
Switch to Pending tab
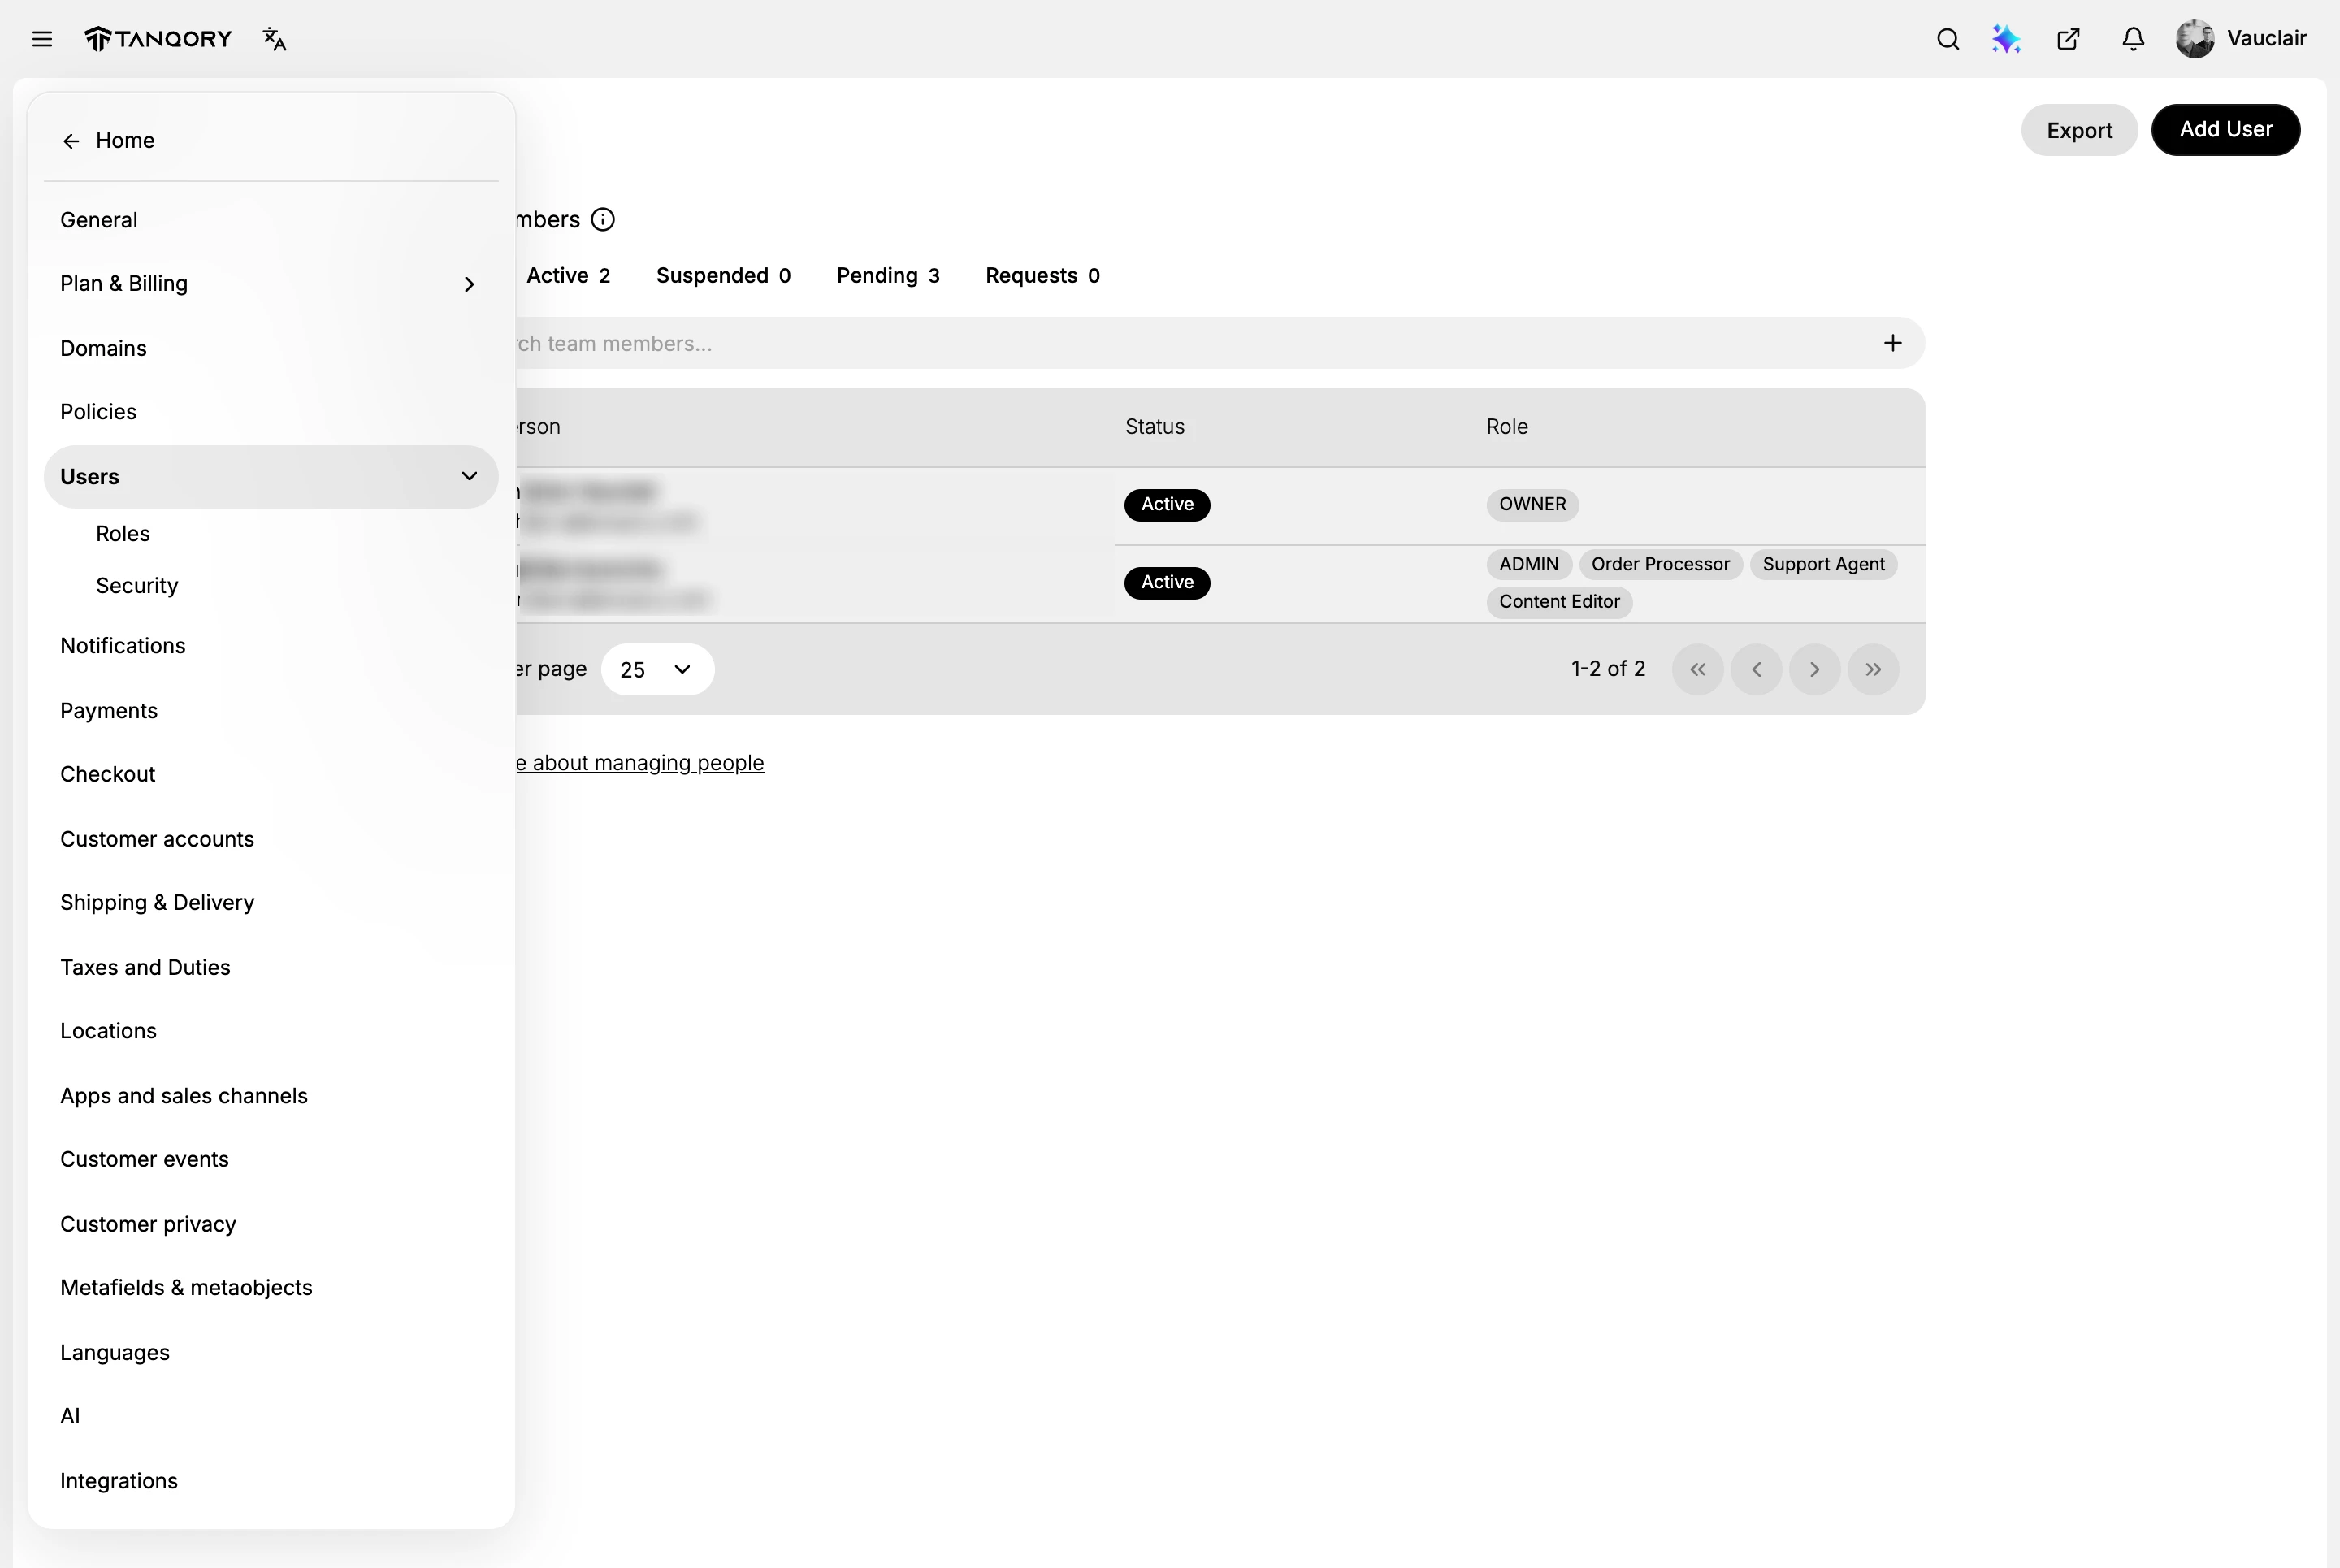888,275
